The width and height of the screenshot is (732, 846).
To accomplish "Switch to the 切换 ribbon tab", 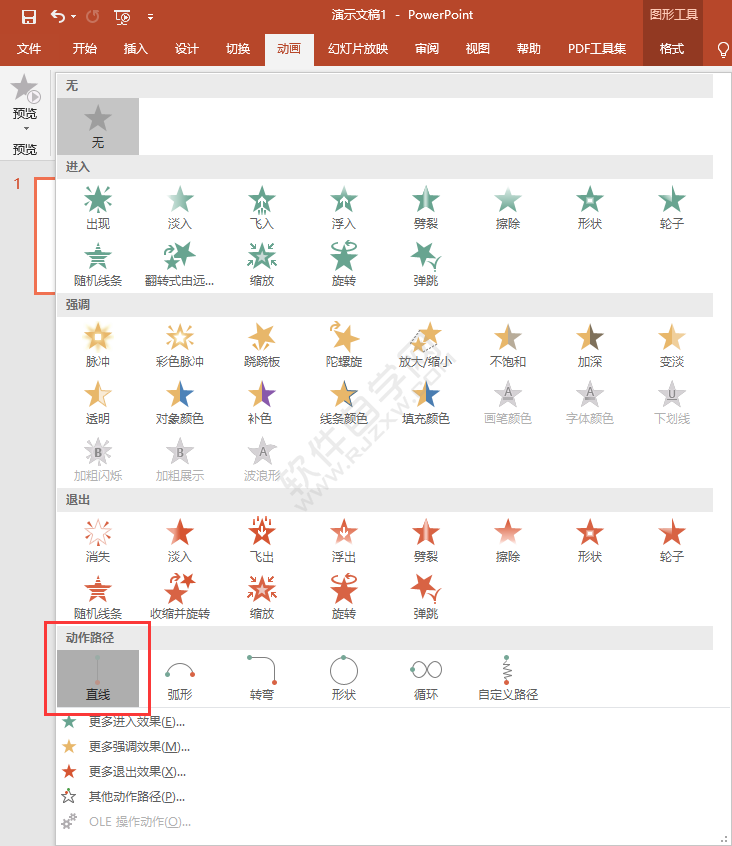I will point(238,49).
